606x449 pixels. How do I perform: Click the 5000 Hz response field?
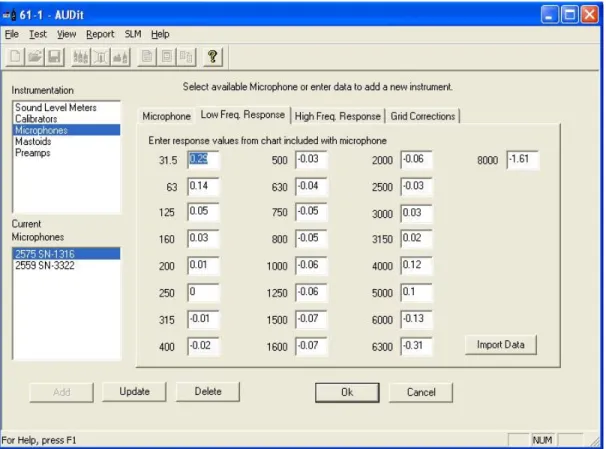pos(417,293)
